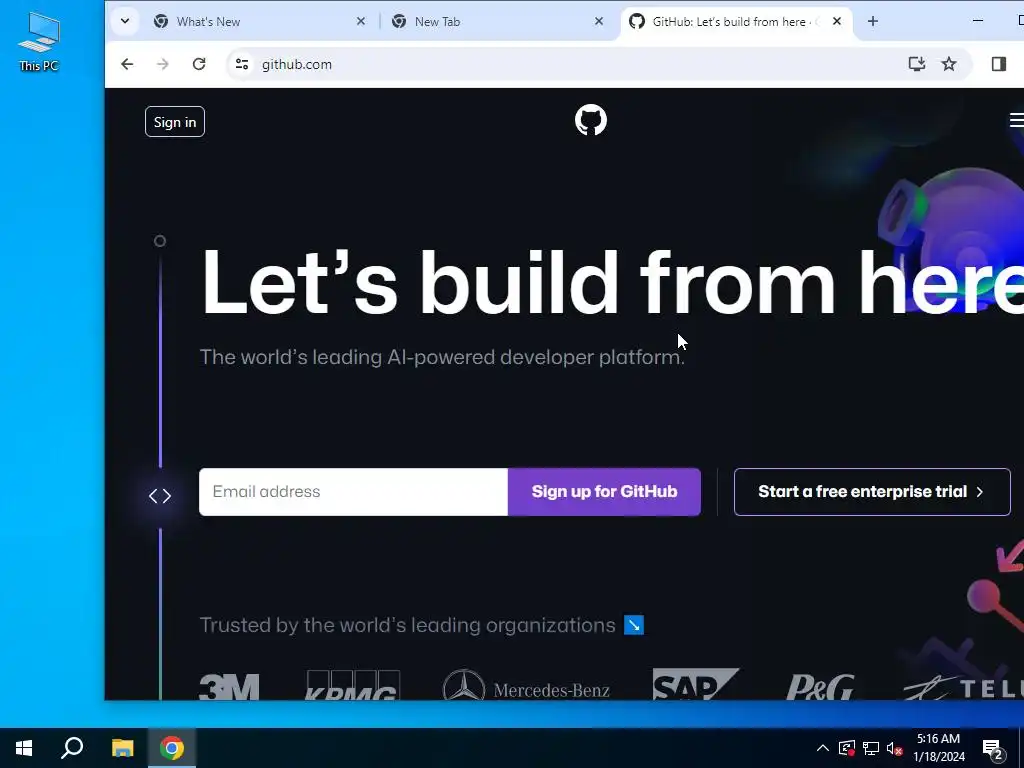Open a new Chrome tab
Screen dimensions: 1024x768
pos(872,22)
